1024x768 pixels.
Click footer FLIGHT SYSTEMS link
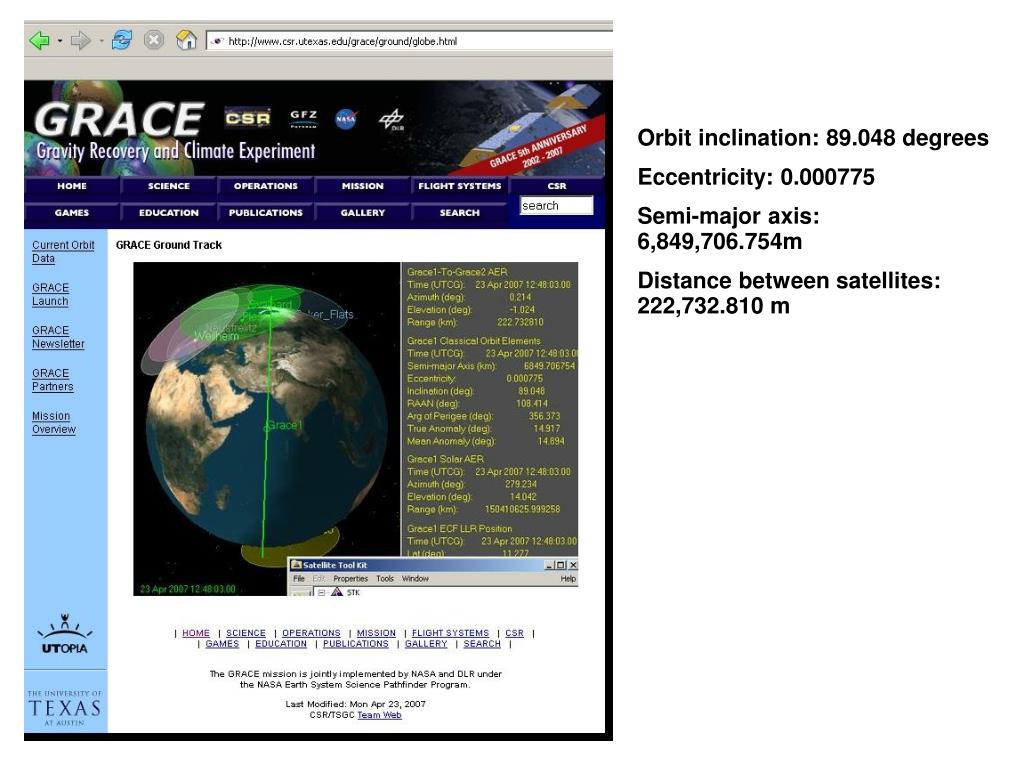[450, 633]
